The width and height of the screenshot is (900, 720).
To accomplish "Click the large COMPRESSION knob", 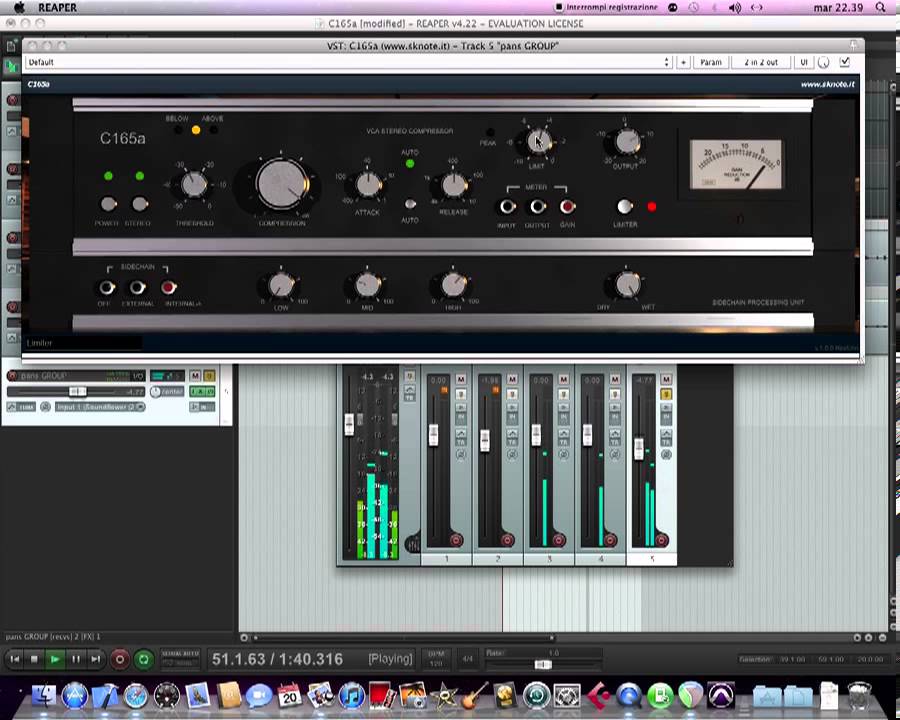I will [282, 185].
